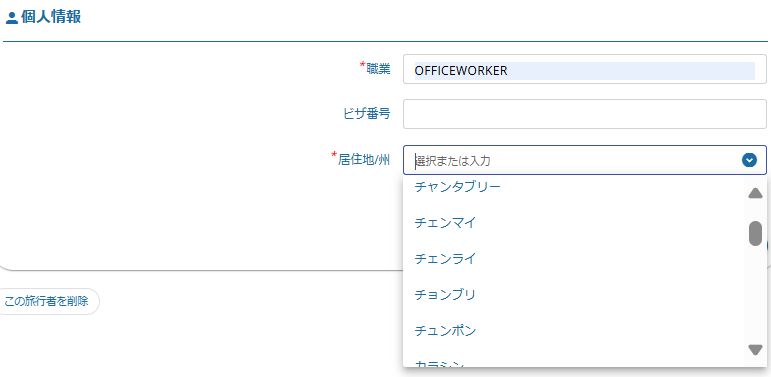Click the dropdown list's scroll up arrow
The height and width of the screenshot is (377, 771).
click(755, 193)
